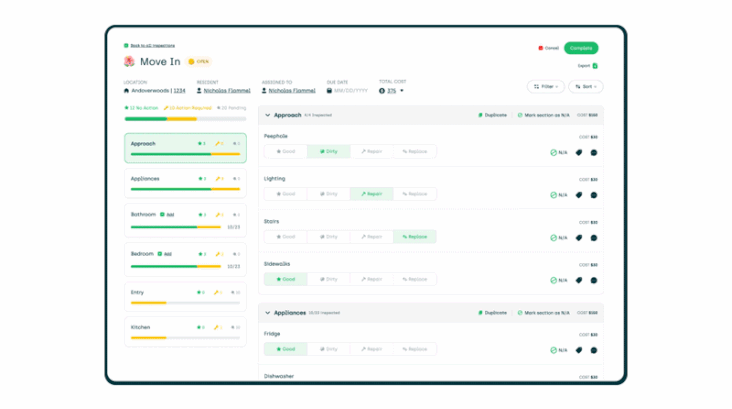This screenshot has width=732, height=409.
Task: Select Entry in the section list
Action: point(185,296)
